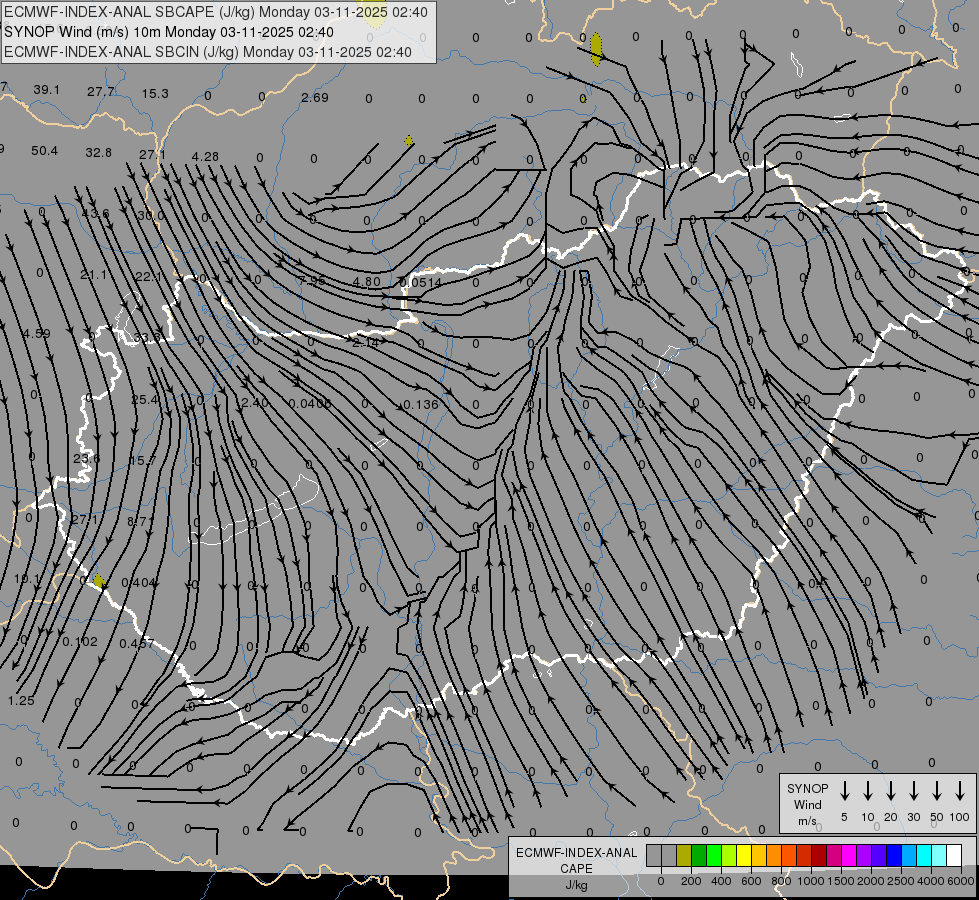The width and height of the screenshot is (979, 900).
Task: Click the 100 label in wind legend
Action: [960, 817]
